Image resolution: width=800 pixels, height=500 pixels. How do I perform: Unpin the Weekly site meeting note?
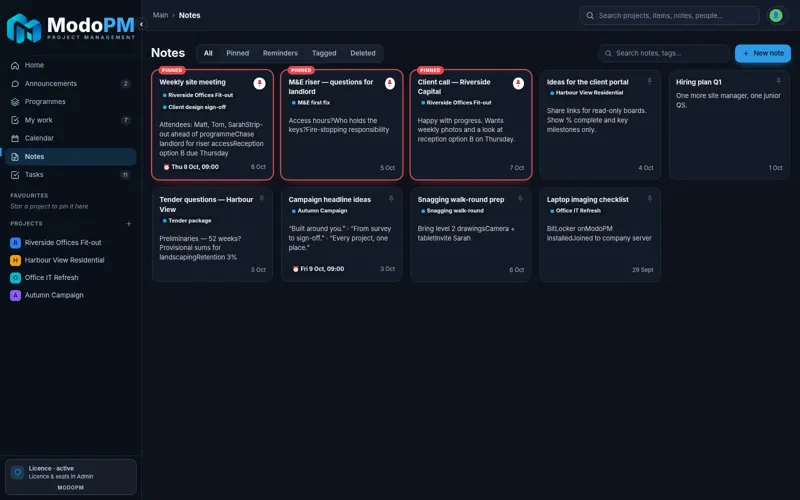[259, 83]
